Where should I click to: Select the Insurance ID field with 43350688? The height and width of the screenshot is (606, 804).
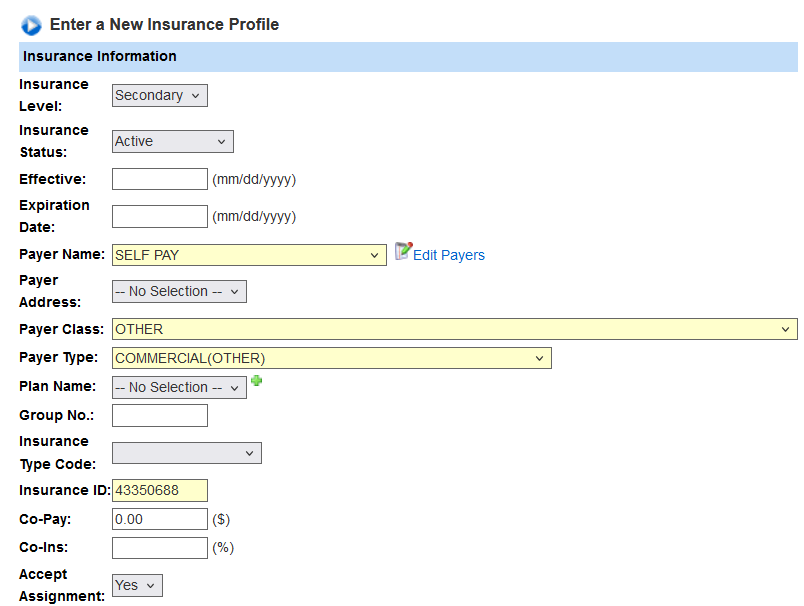(159, 490)
